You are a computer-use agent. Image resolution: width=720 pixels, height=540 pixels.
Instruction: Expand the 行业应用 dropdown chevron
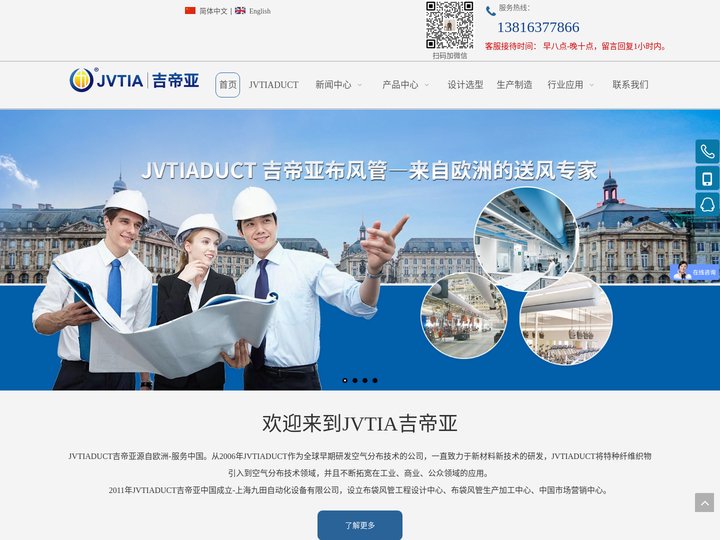click(591, 85)
